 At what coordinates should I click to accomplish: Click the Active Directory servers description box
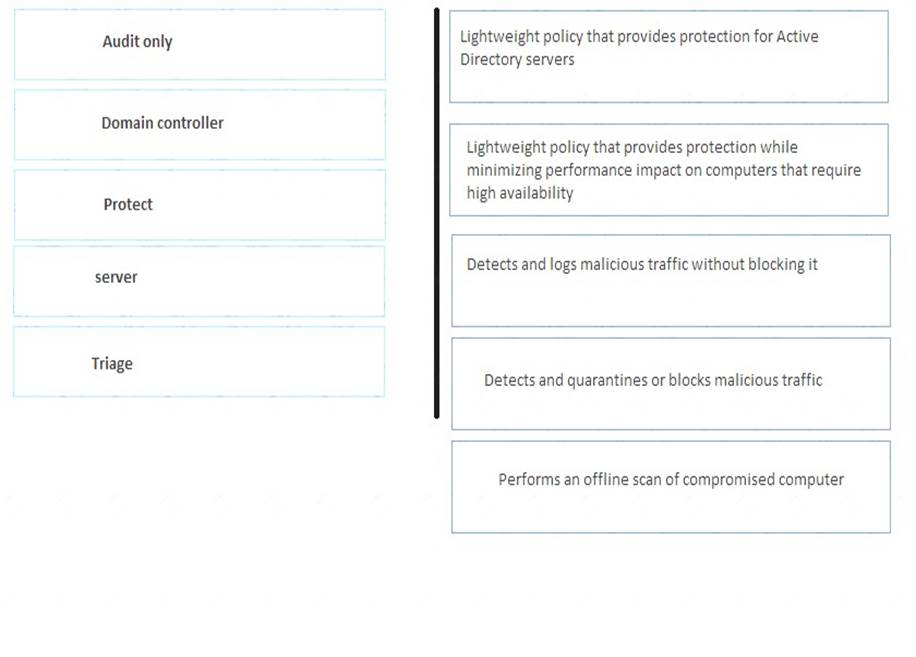click(669, 57)
